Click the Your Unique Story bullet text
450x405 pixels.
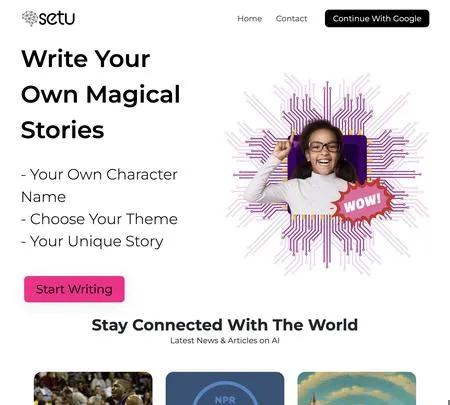[x=92, y=241]
